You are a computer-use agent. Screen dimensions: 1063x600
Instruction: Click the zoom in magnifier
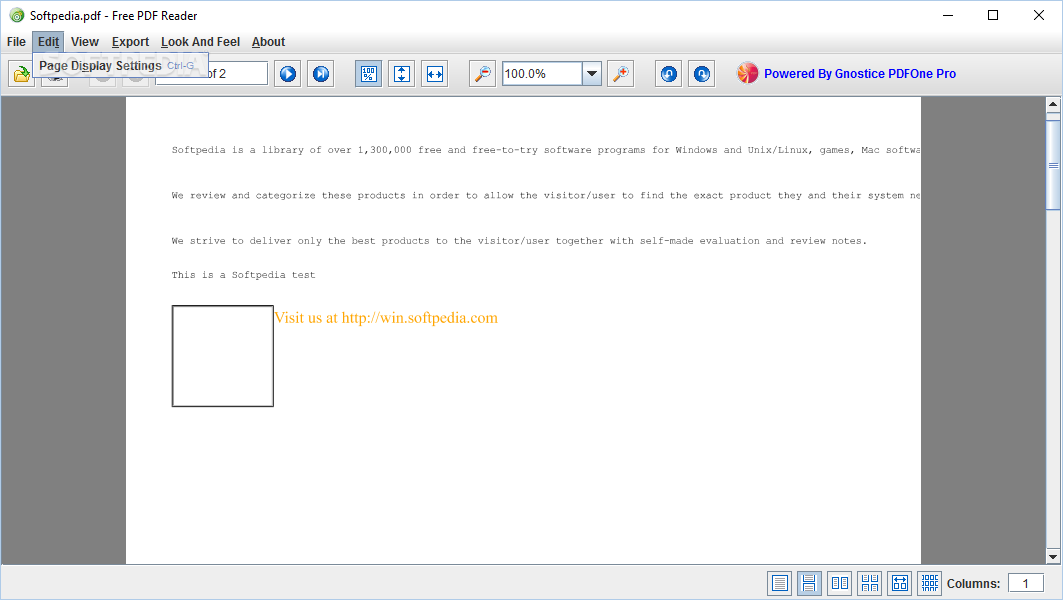tap(620, 74)
